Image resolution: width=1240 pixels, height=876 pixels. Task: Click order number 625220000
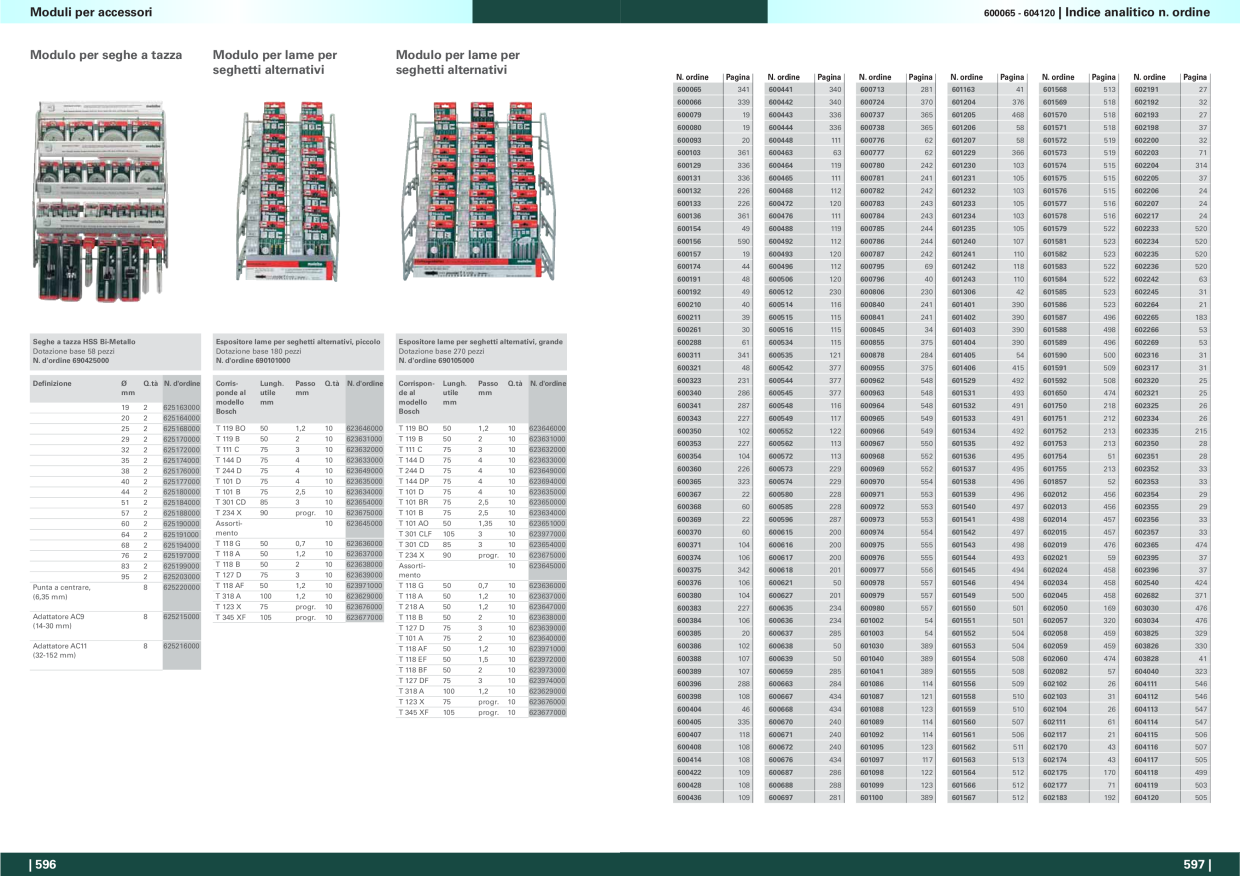[182, 588]
